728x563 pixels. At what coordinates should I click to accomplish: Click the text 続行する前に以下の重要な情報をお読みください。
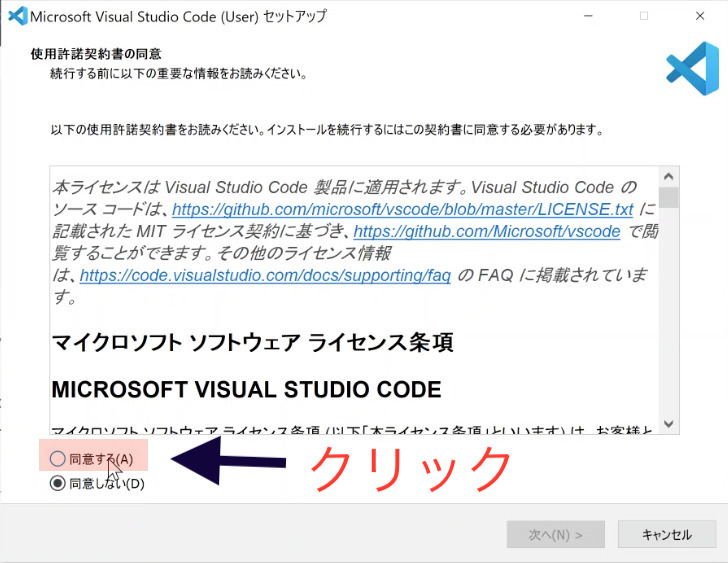[179, 74]
